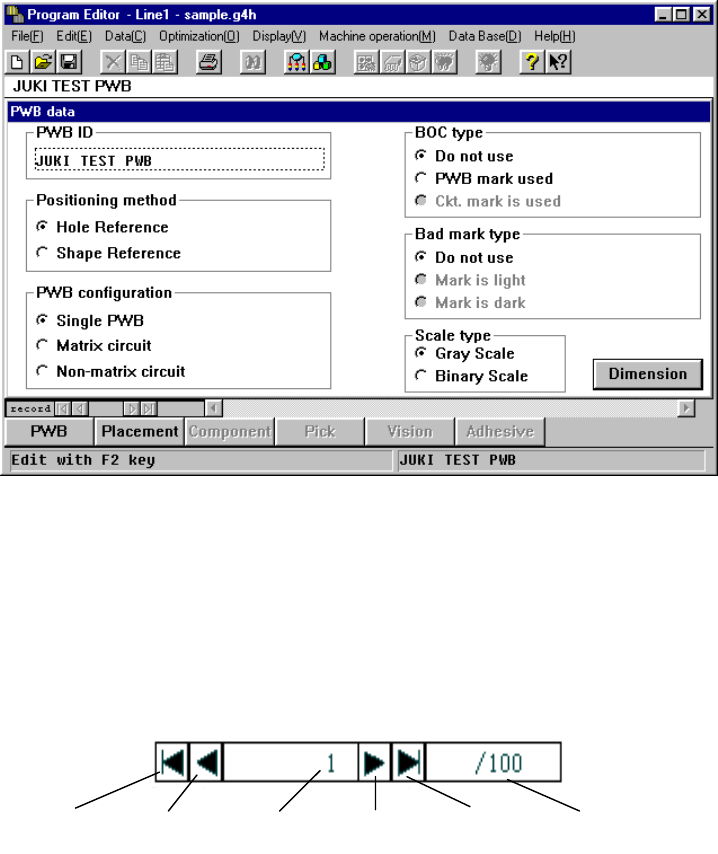Click the grayed starburst icon beside the box icon

tap(444, 62)
